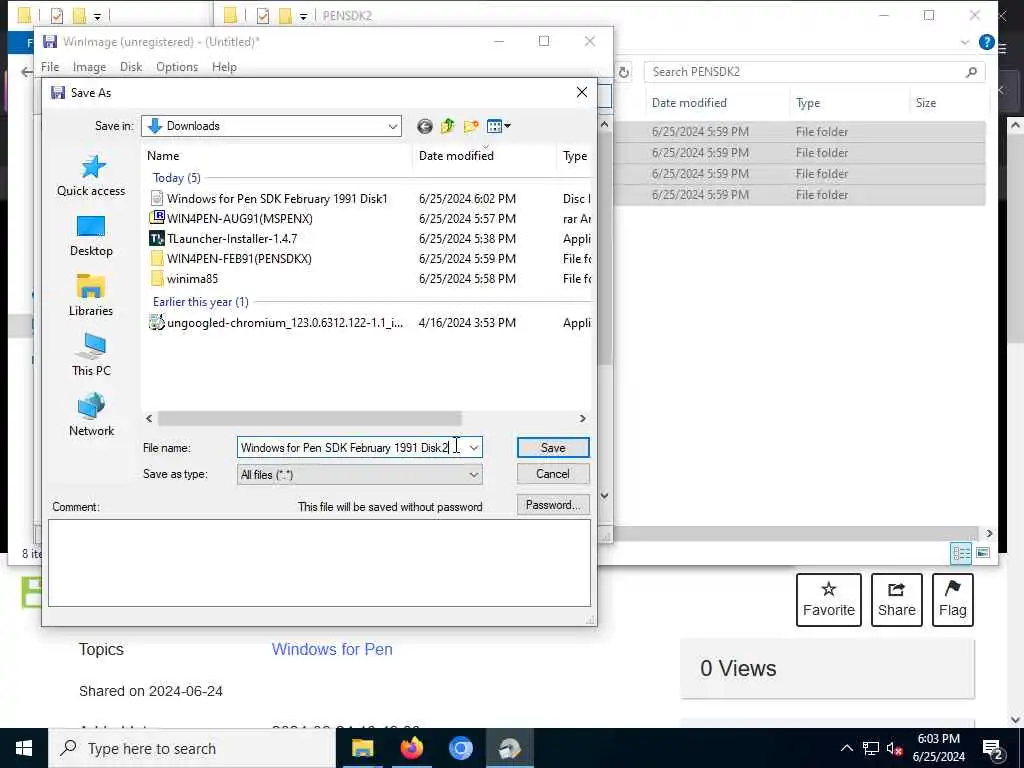Sort Explorer by Size column
This screenshot has width=1024, height=768.
[925, 103]
